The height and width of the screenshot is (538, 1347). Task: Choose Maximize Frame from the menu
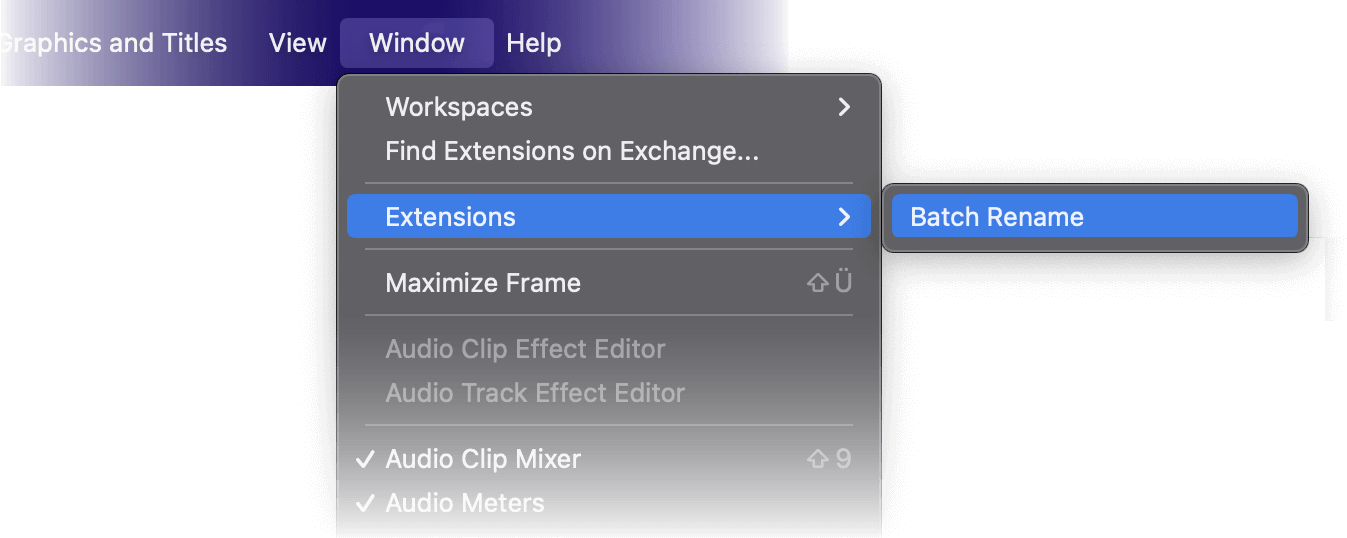[x=483, y=283]
